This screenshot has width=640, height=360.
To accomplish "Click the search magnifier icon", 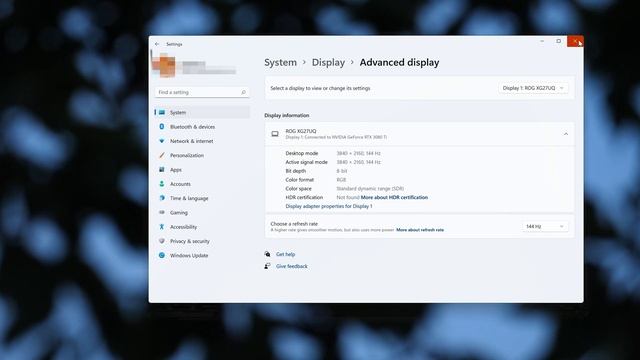I will coord(243,92).
